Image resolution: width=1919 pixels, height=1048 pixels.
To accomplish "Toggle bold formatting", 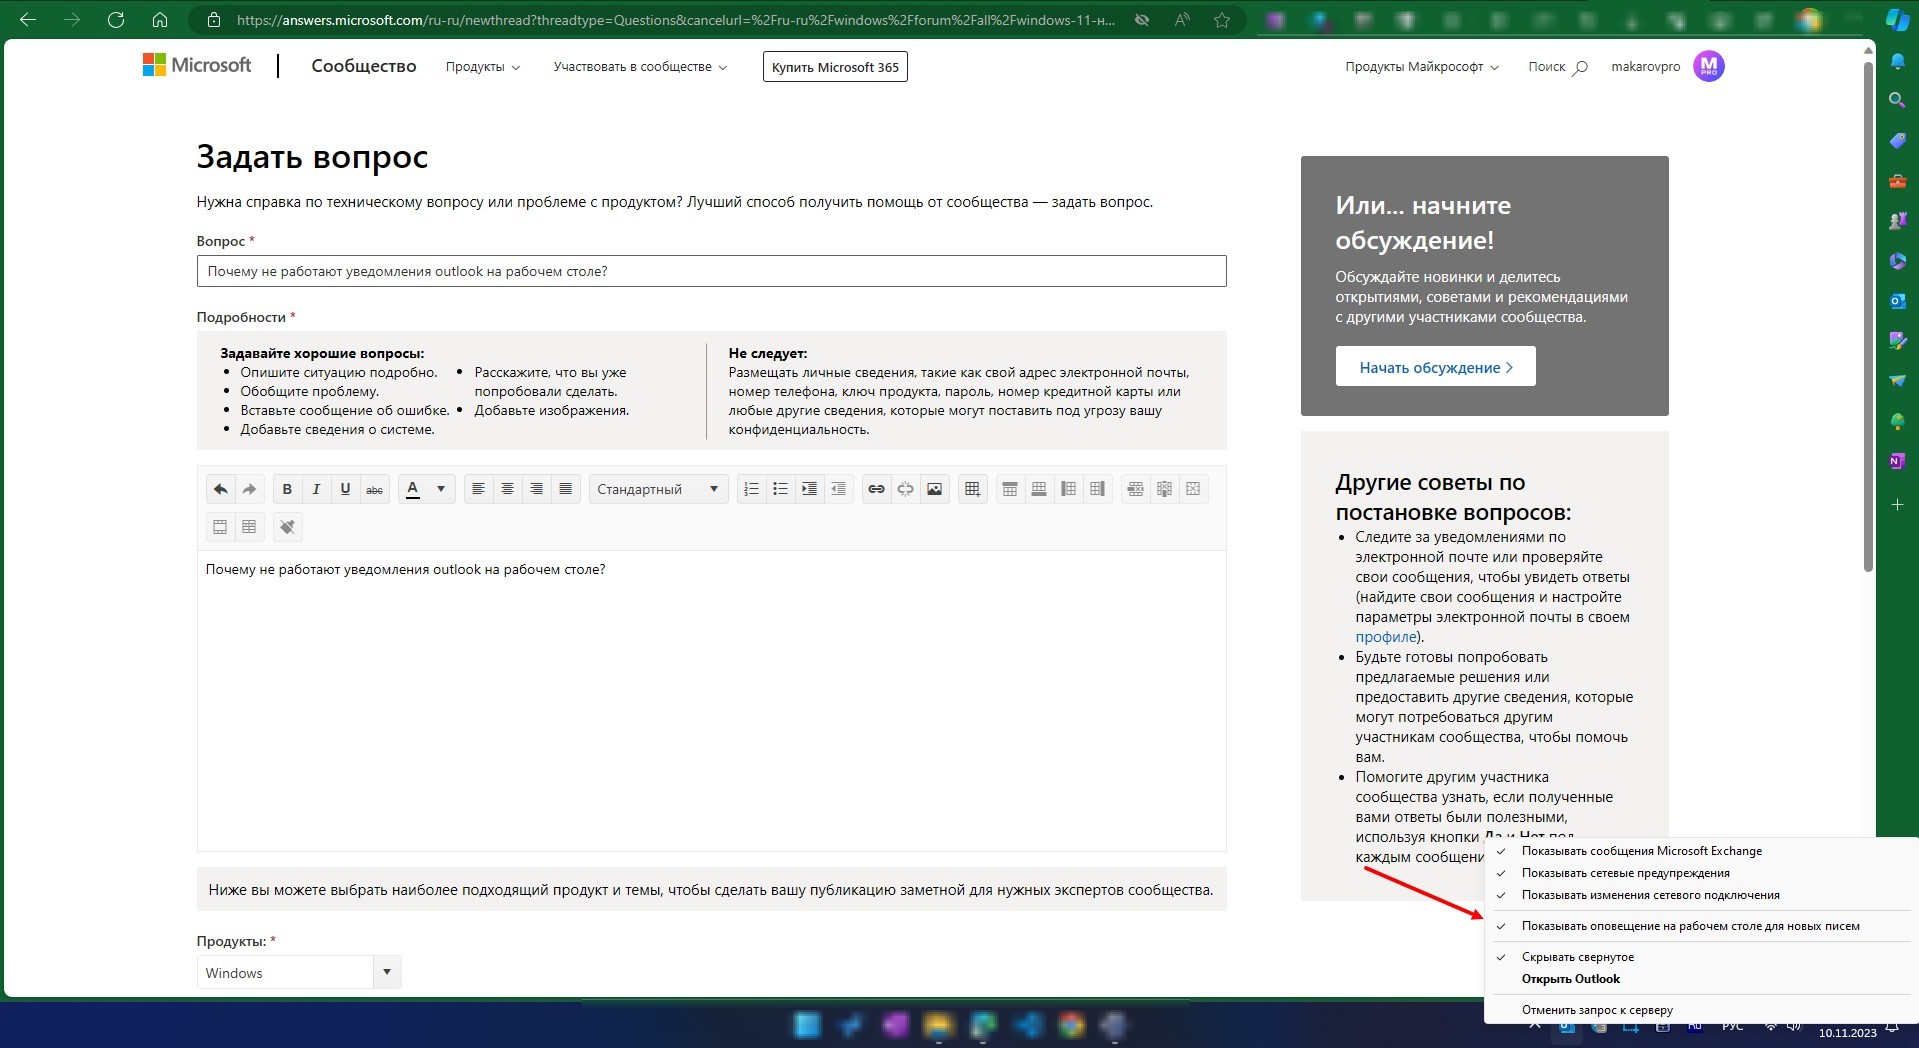I will pyautogui.click(x=287, y=489).
